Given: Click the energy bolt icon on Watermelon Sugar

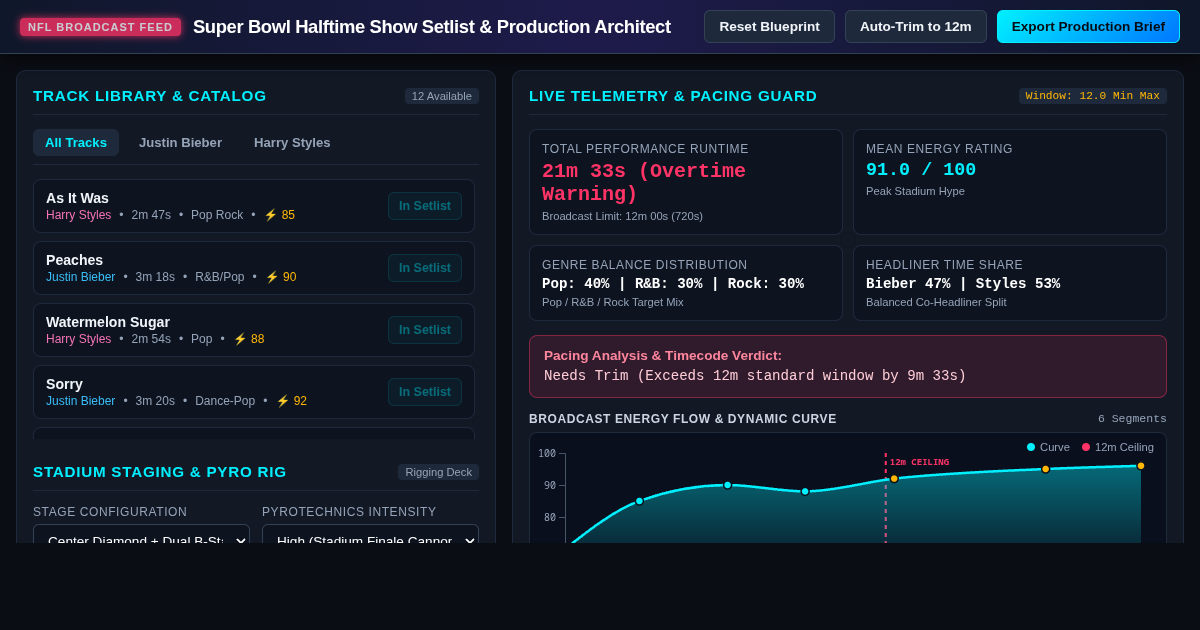Looking at the screenshot, I should [x=240, y=339].
